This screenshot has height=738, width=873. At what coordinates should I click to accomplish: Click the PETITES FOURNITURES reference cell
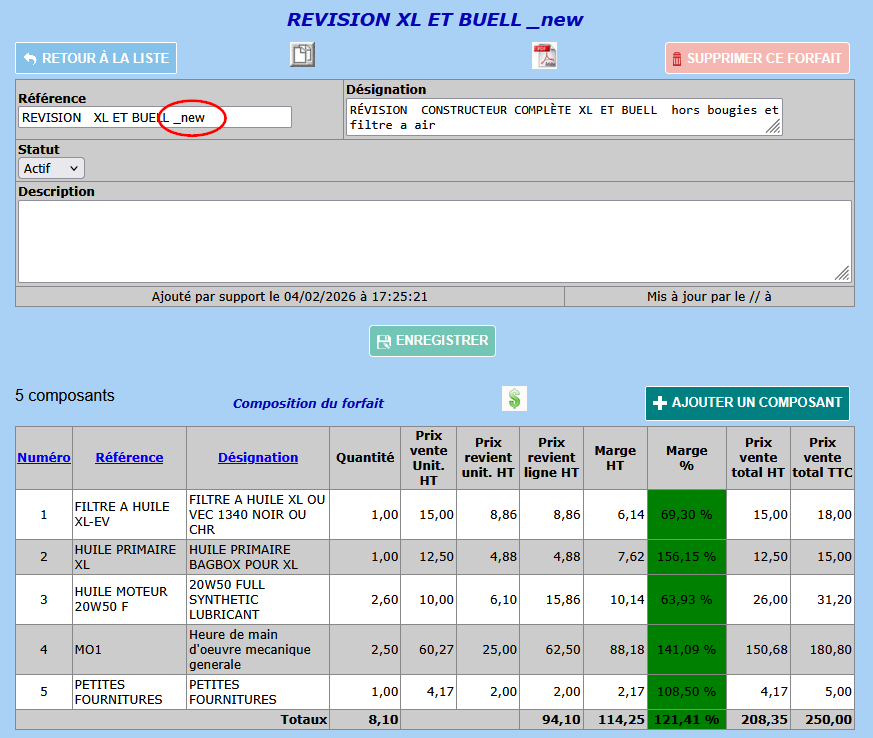point(118,692)
